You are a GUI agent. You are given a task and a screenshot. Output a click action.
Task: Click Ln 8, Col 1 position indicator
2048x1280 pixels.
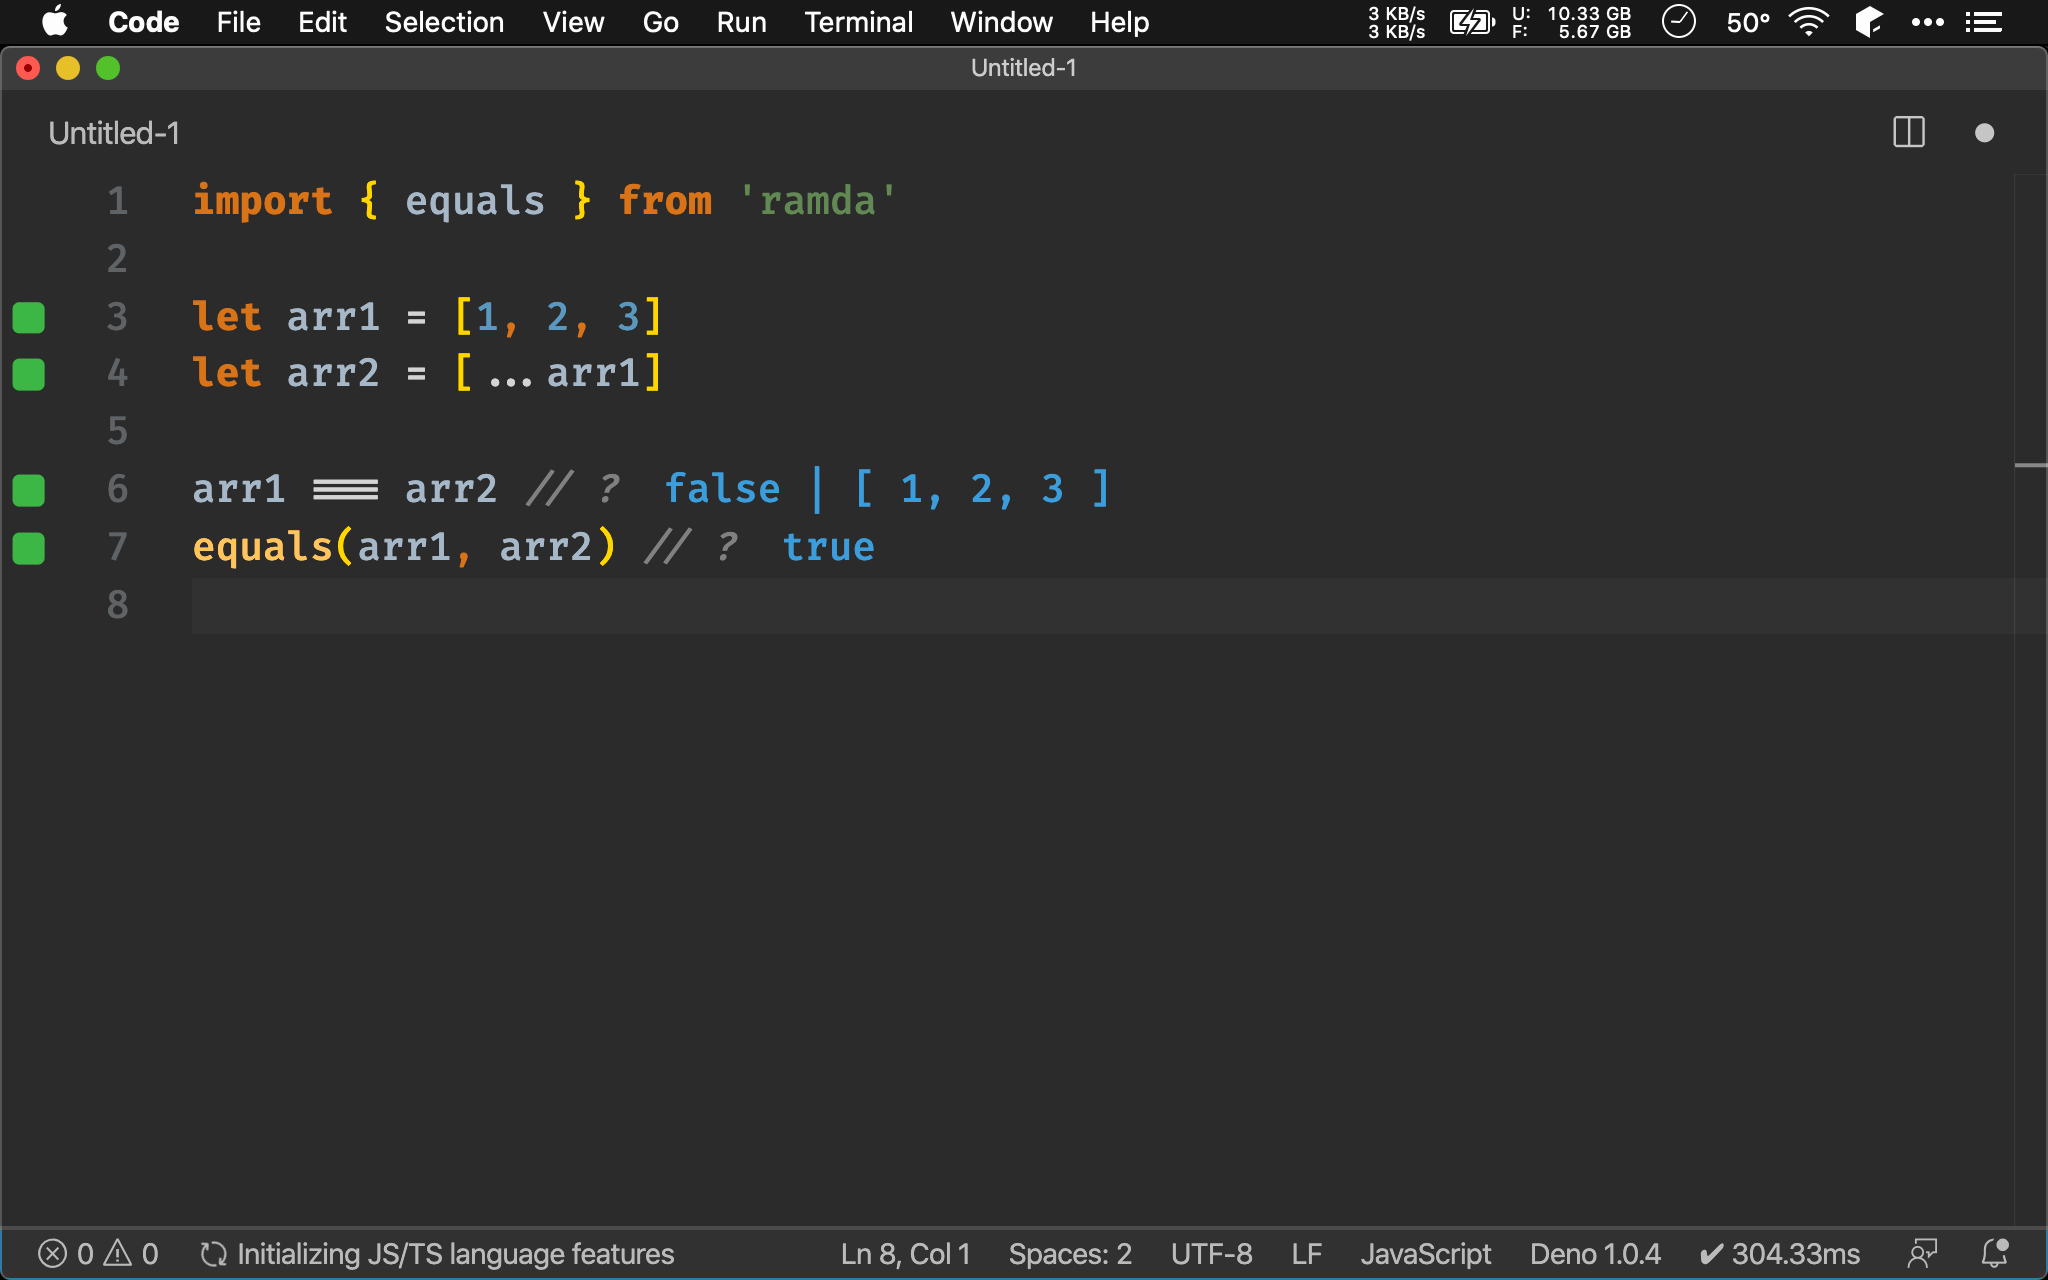[905, 1253]
